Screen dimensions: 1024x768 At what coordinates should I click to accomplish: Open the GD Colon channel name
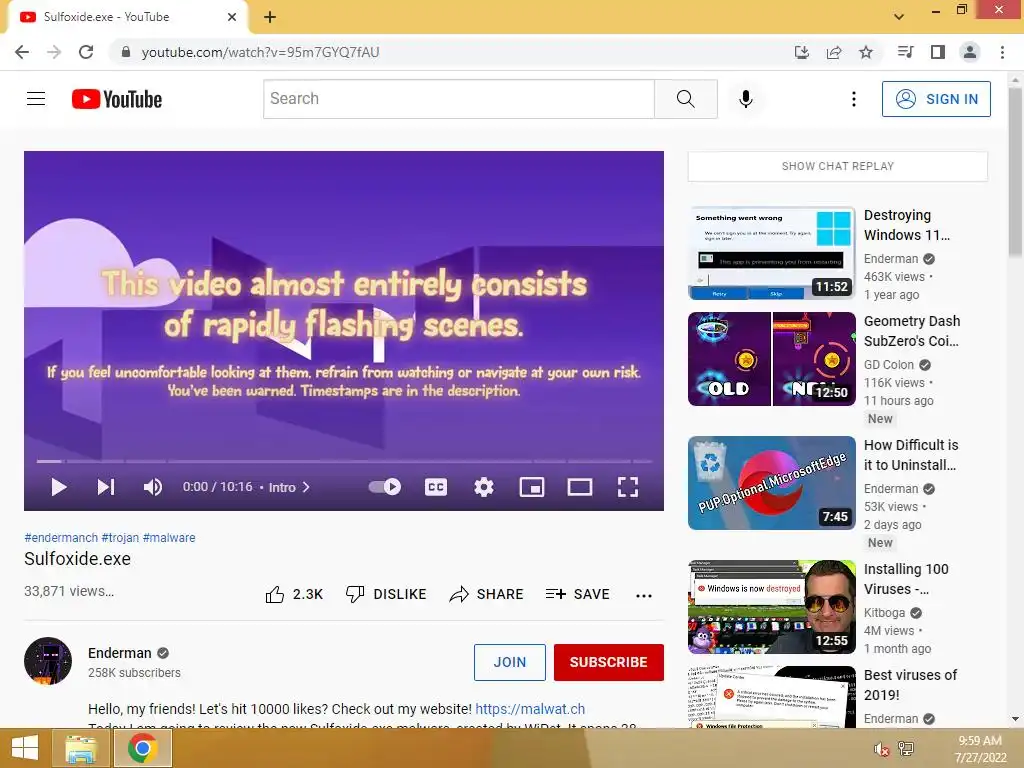[x=889, y=364]
